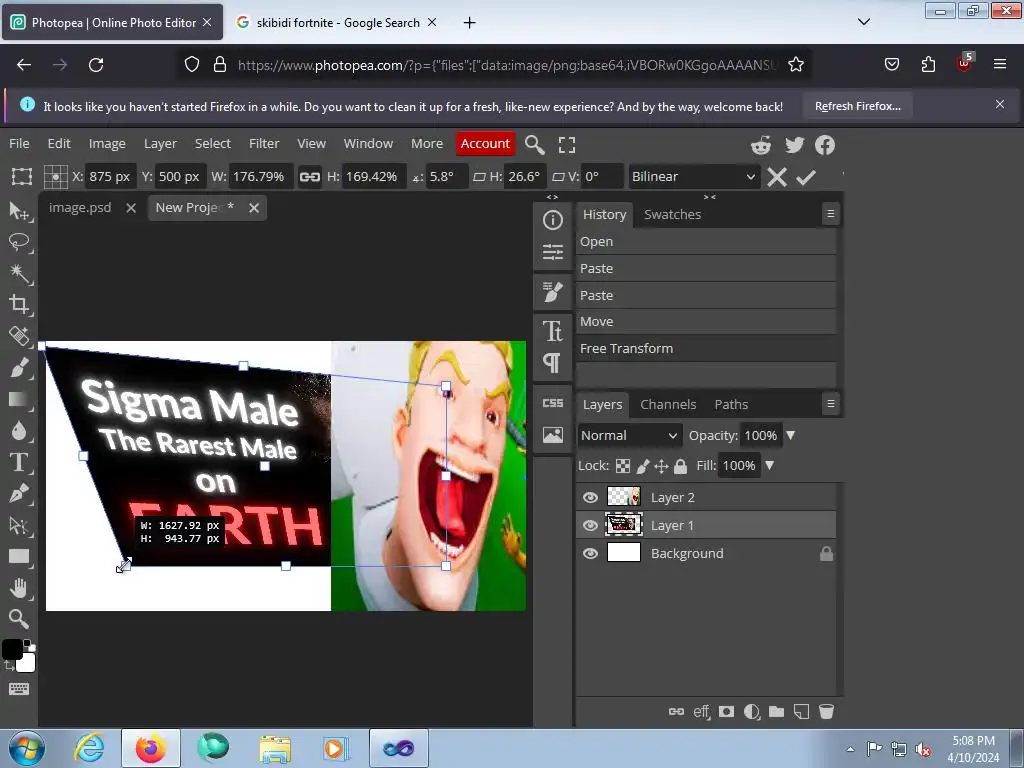This screenshot has height=768, width=1024.
Task: Open the Bilinear interpolation dropdown
Action: click(x=694, y=177)
